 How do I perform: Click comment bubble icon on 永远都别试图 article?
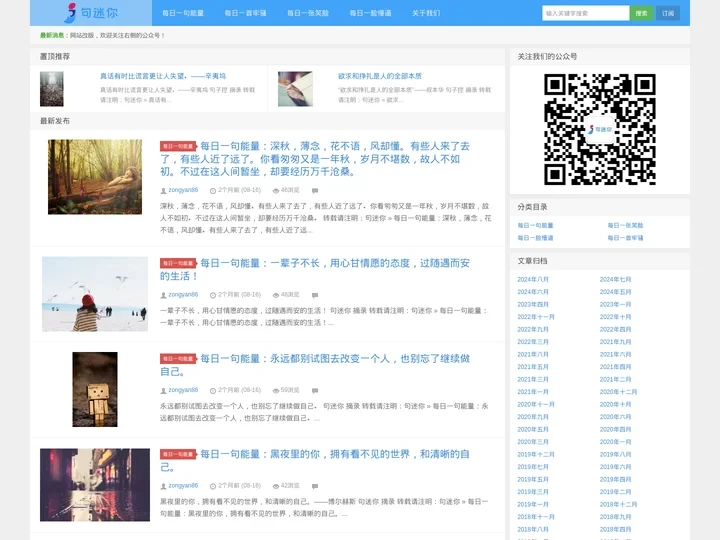click(x=315, y=391)
